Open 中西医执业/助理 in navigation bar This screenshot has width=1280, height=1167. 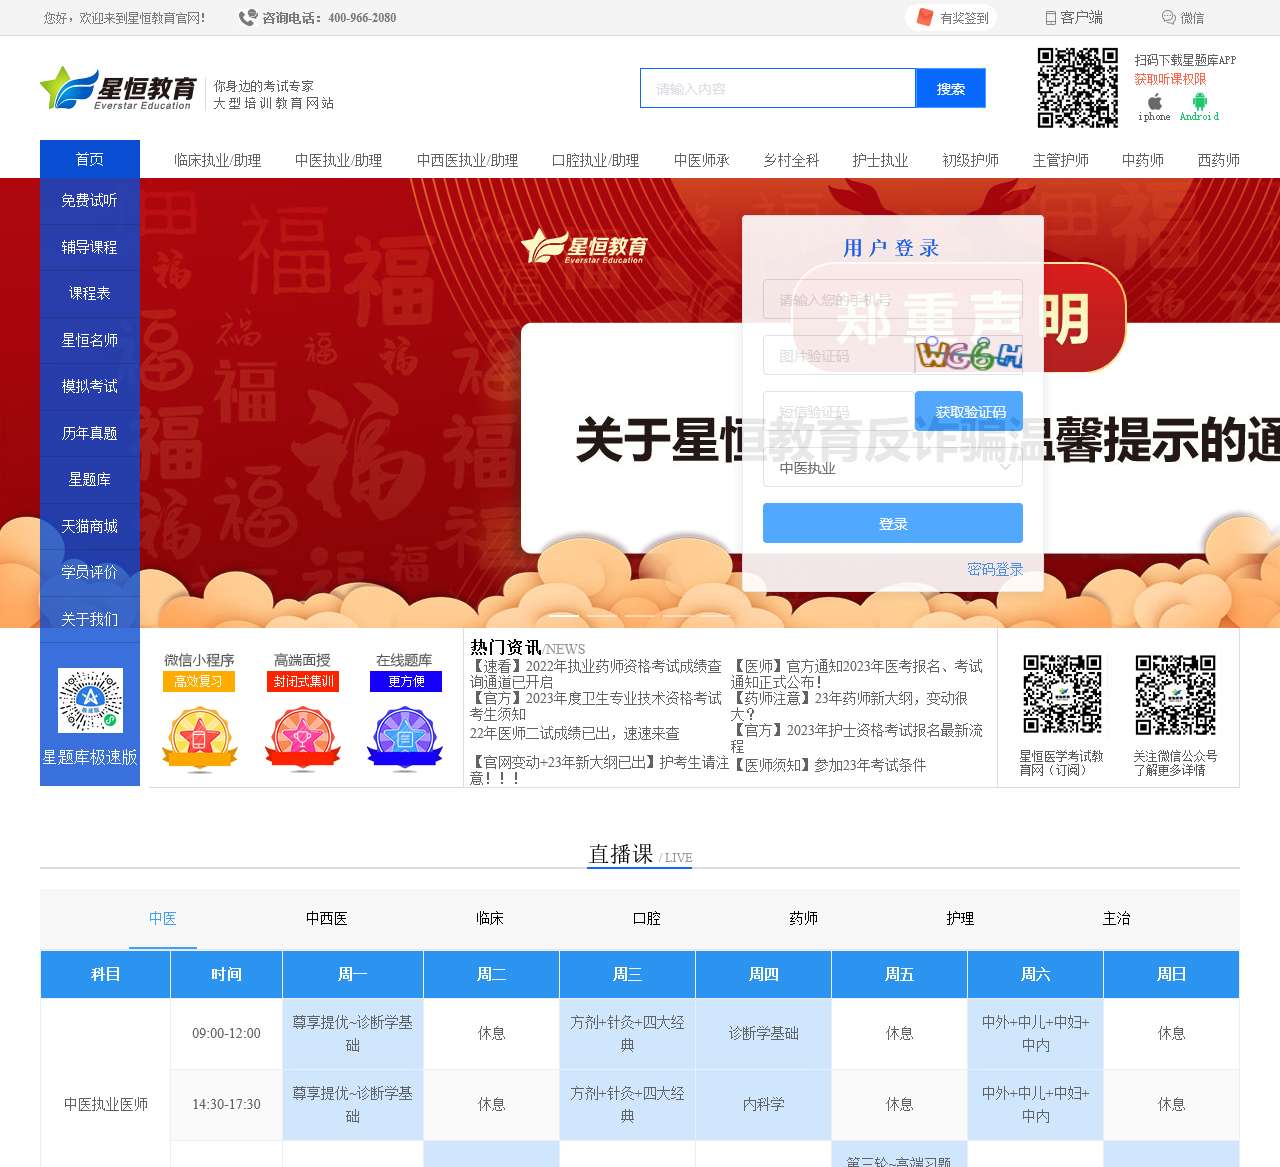coord(467,160)
